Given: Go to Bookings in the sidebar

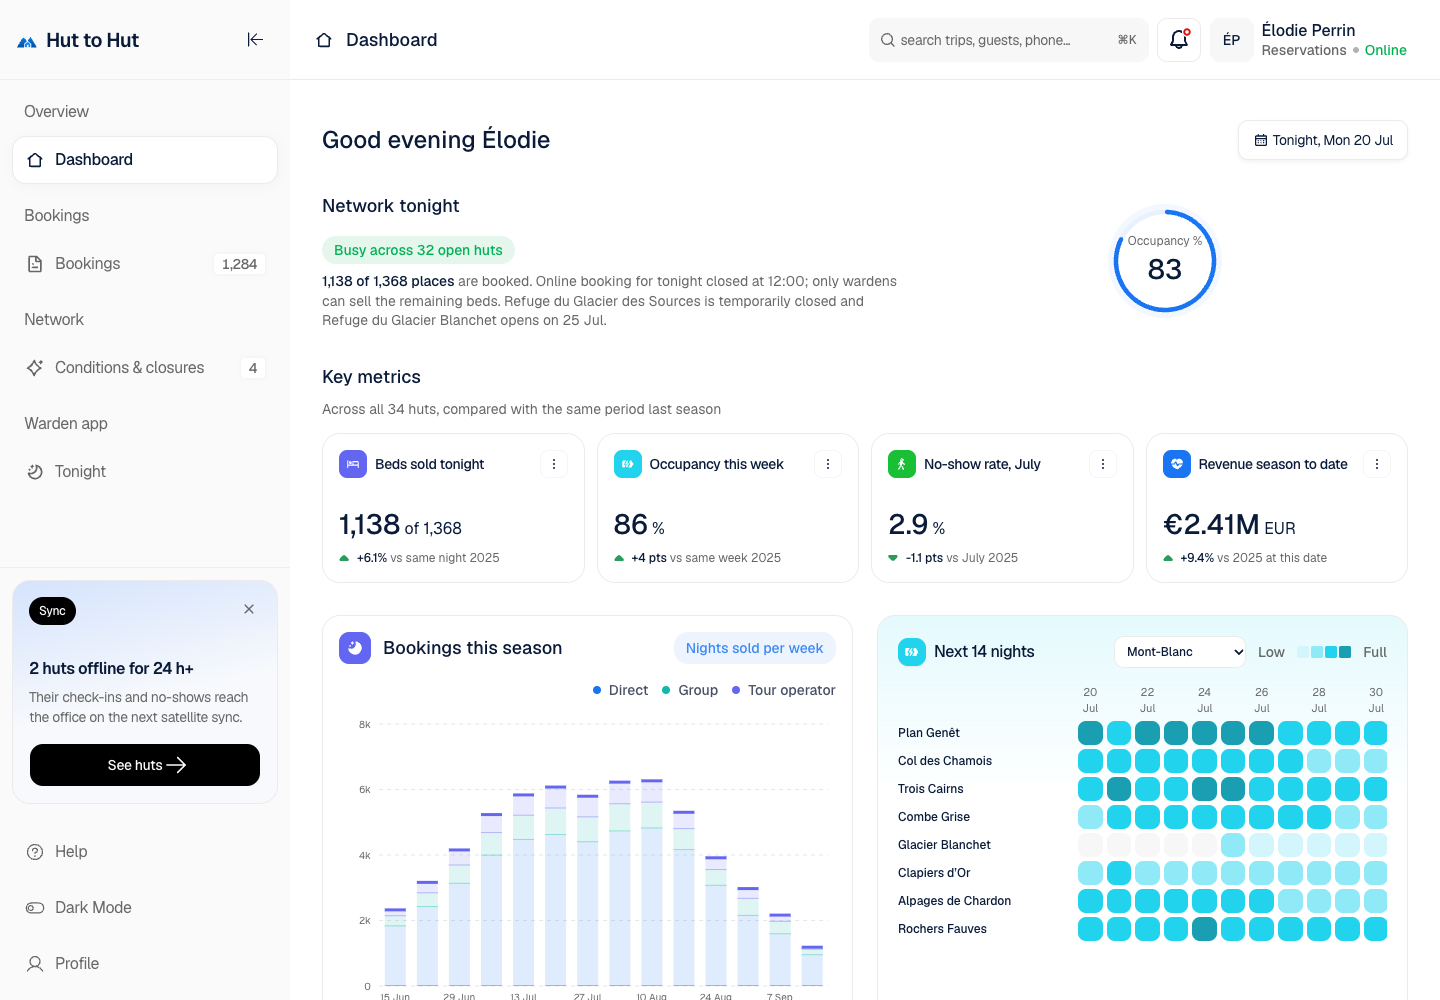Looking at the screenshot, I should (x=145, y=264).
